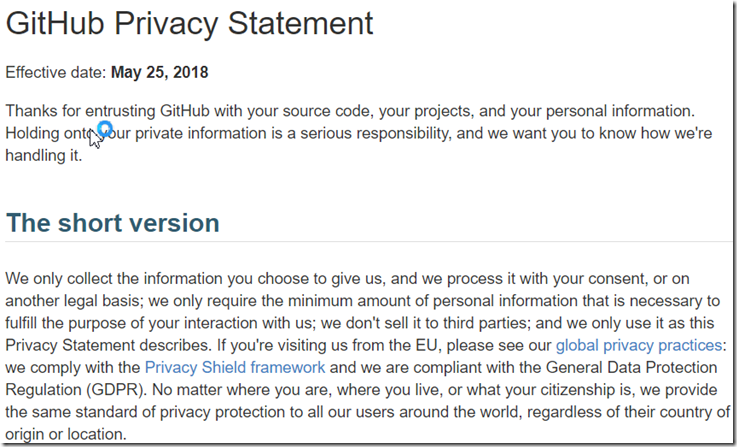737x447 pixels.
Task: Click the word entrusting in intro
Action: [x=120, y=111]
